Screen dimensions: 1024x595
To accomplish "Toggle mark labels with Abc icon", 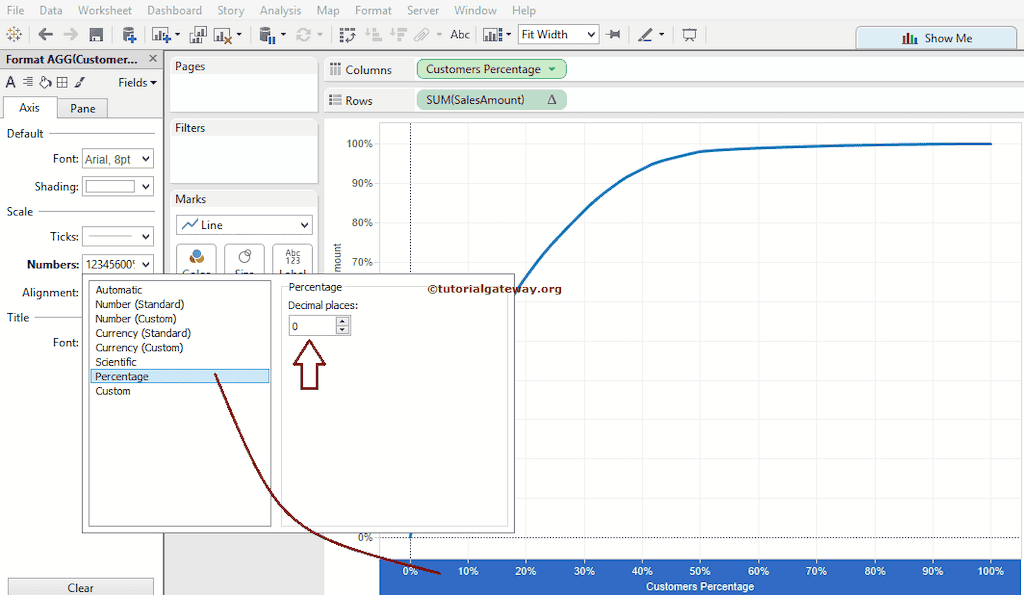I will 460,35.
